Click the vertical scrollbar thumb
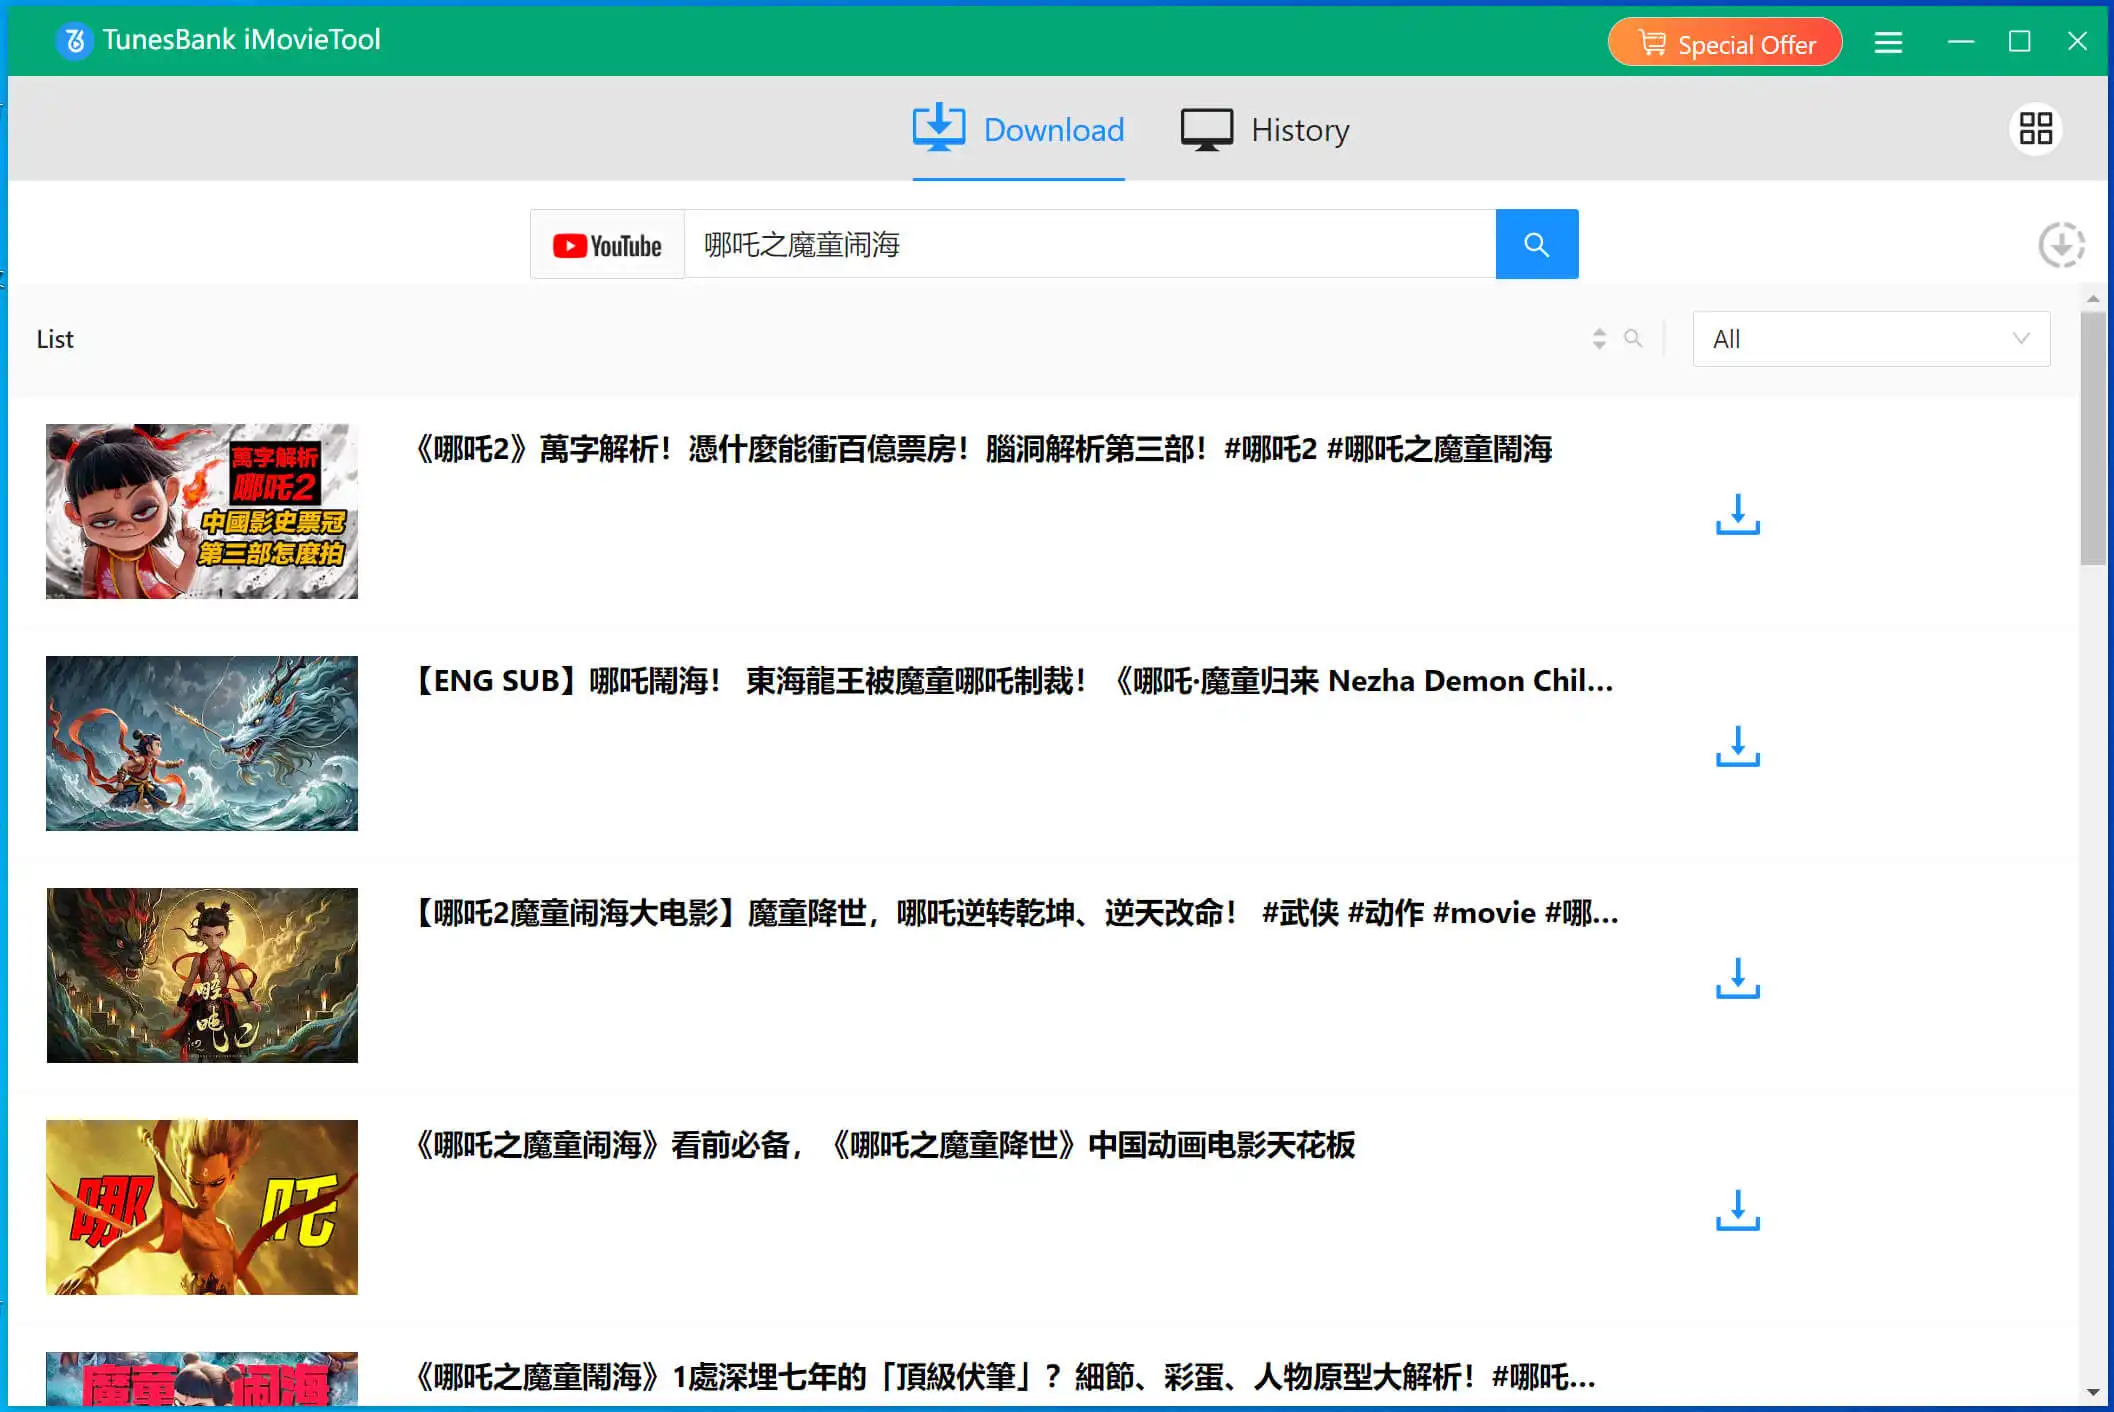The image size is (2114, 1412). click(2093, 438)
